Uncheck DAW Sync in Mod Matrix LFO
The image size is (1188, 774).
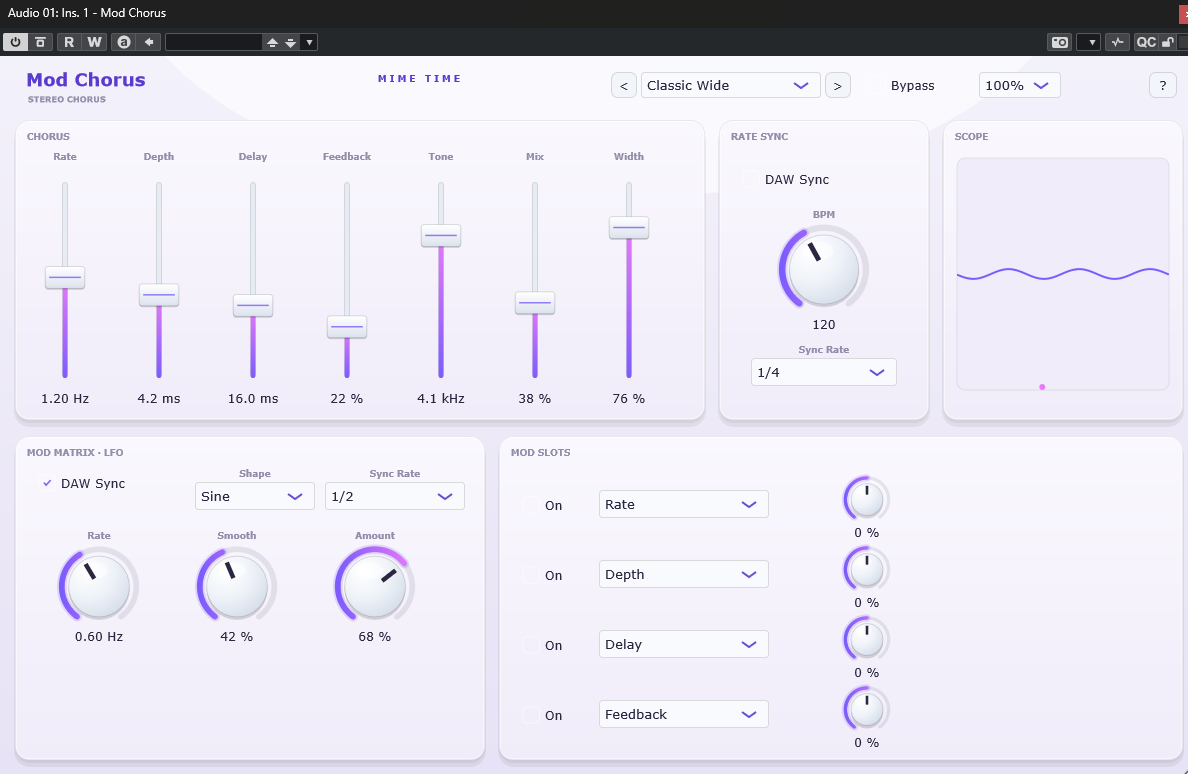[x=47, y=483]
